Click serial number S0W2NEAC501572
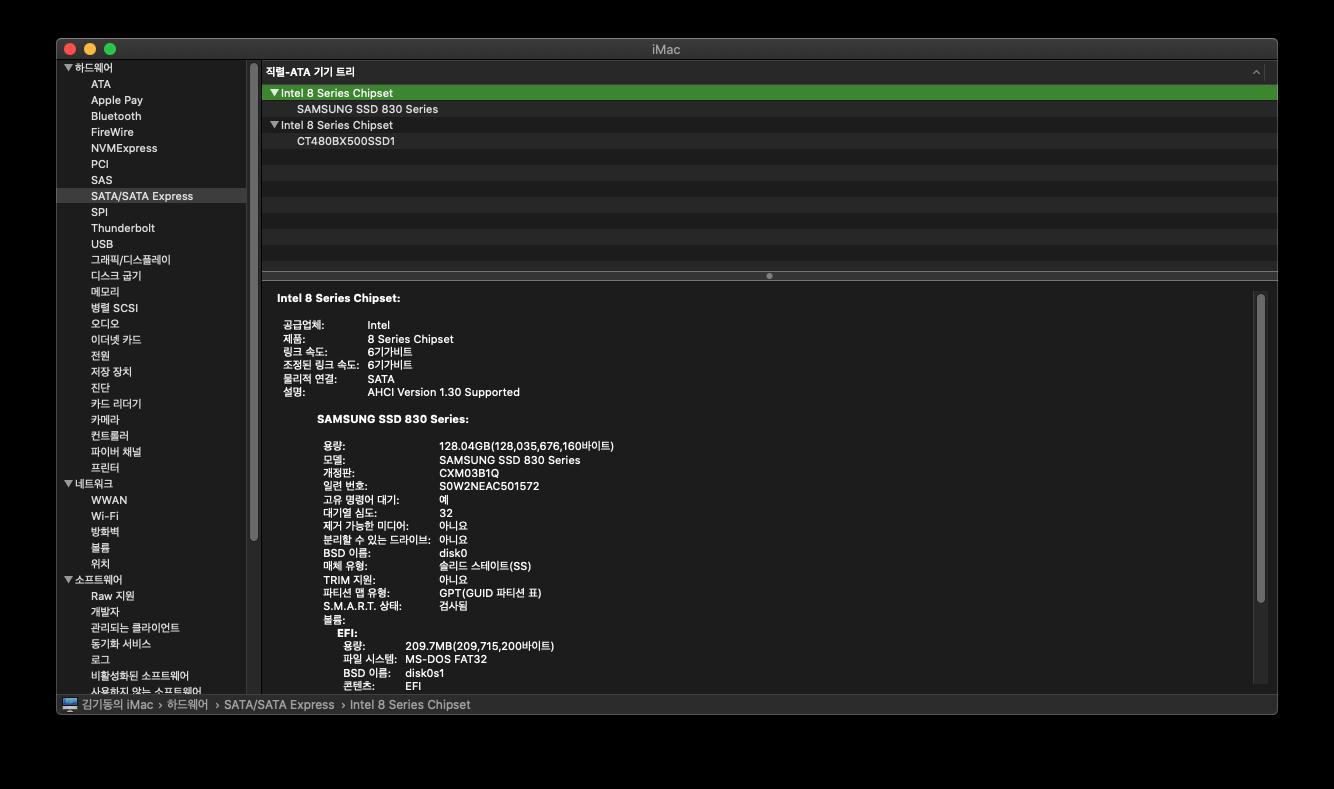 pos(489,486)
